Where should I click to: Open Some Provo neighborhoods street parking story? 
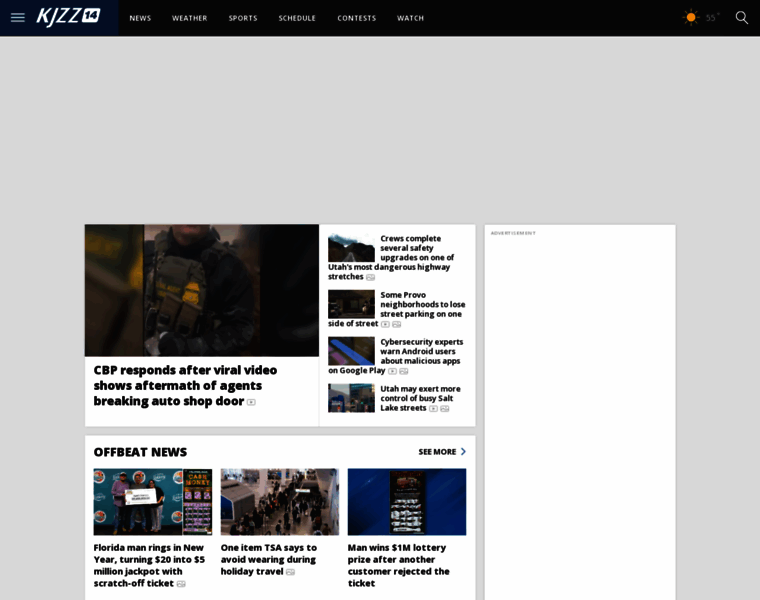pos(397,309)
